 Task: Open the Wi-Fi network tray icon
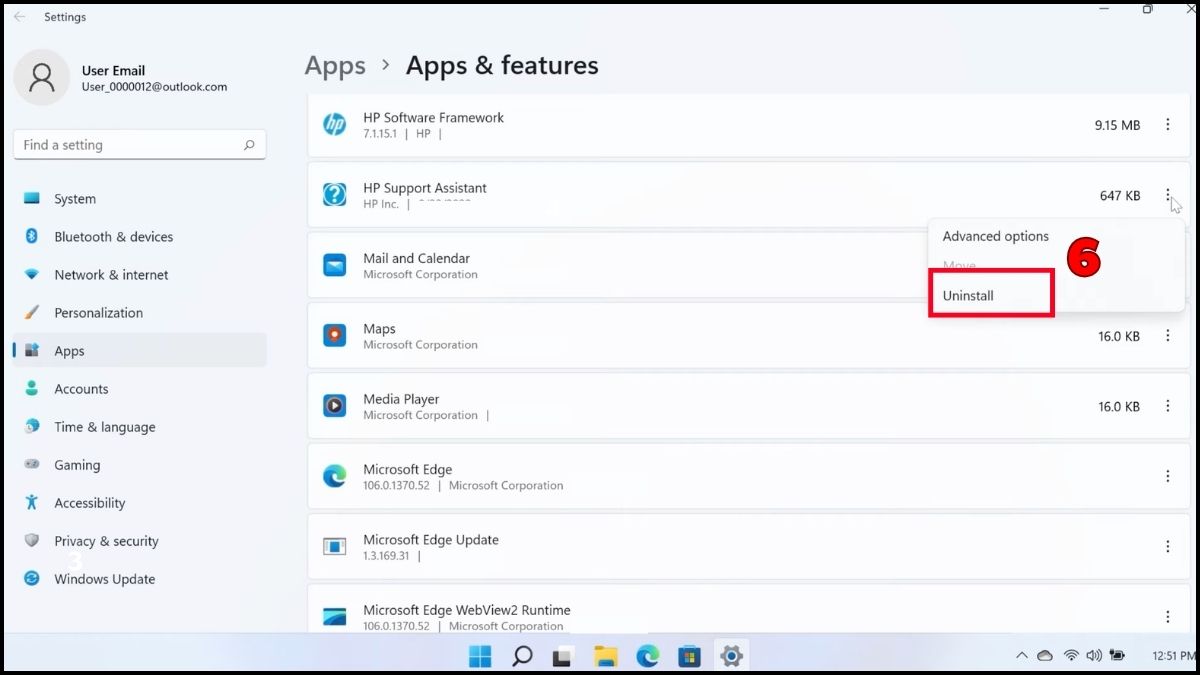(x=1071, y=656)
